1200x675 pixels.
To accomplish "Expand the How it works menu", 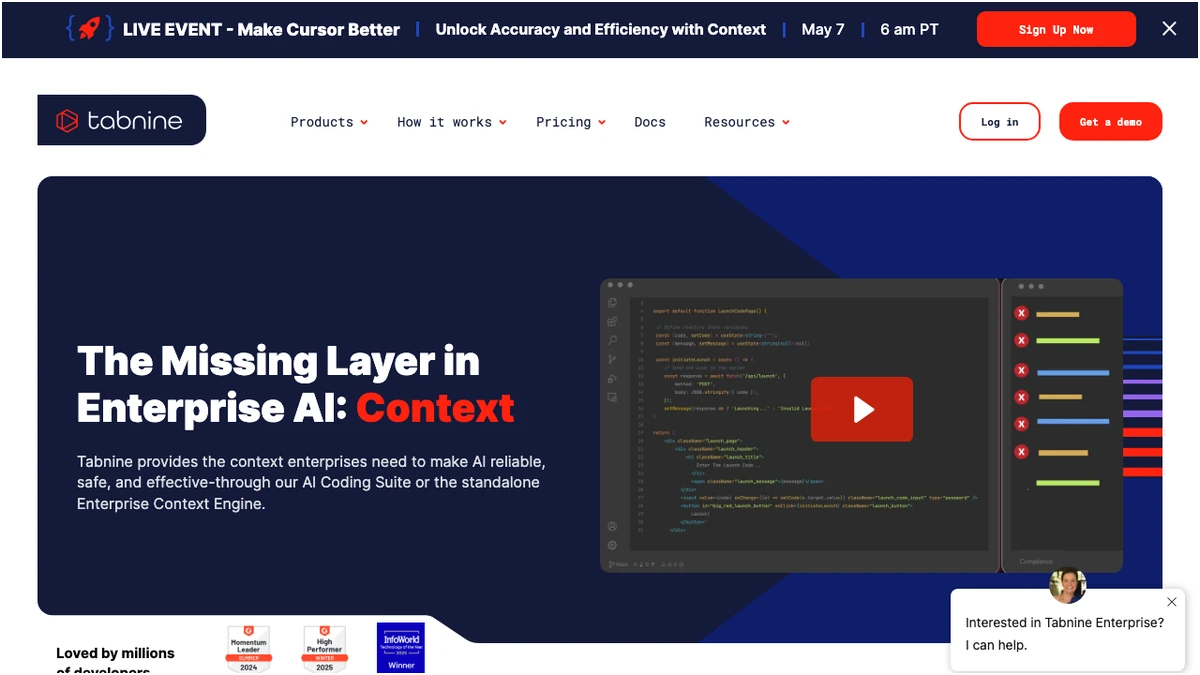I will pyautogui.click(x=451, y=122).
